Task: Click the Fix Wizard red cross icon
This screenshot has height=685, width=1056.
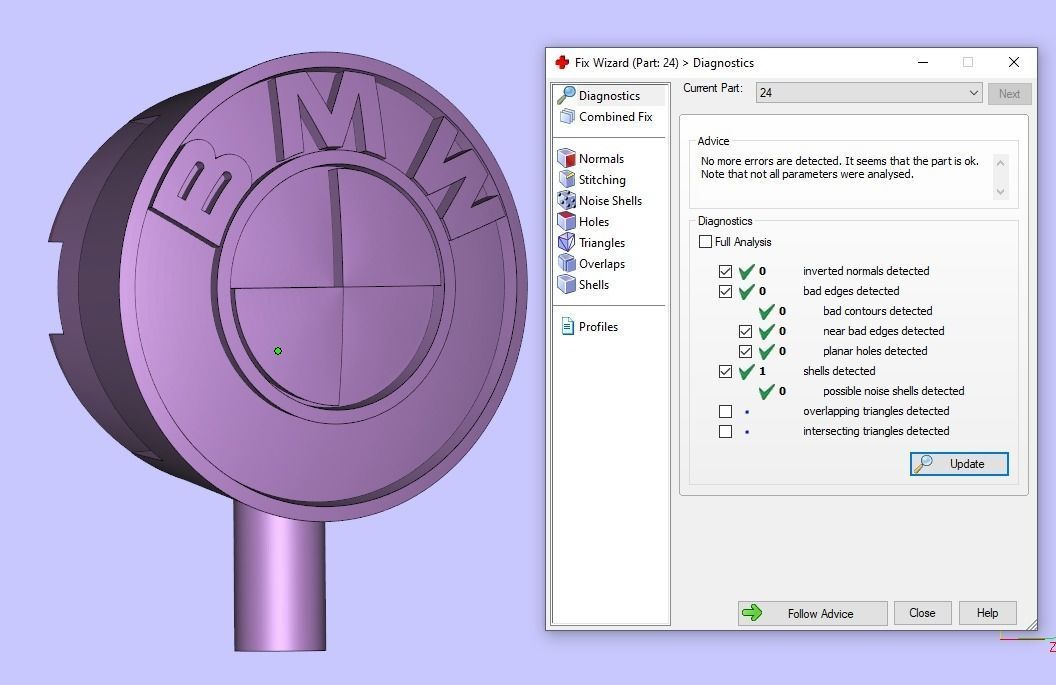Action: click(562, 63)
